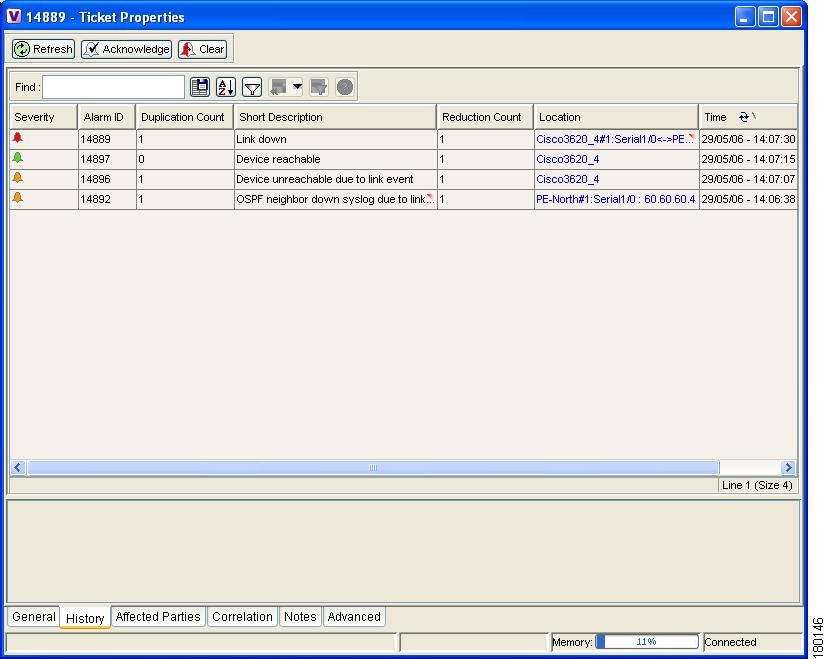
Task: Click the green bell icon for alarm 14897
Action: click(17, 158)
